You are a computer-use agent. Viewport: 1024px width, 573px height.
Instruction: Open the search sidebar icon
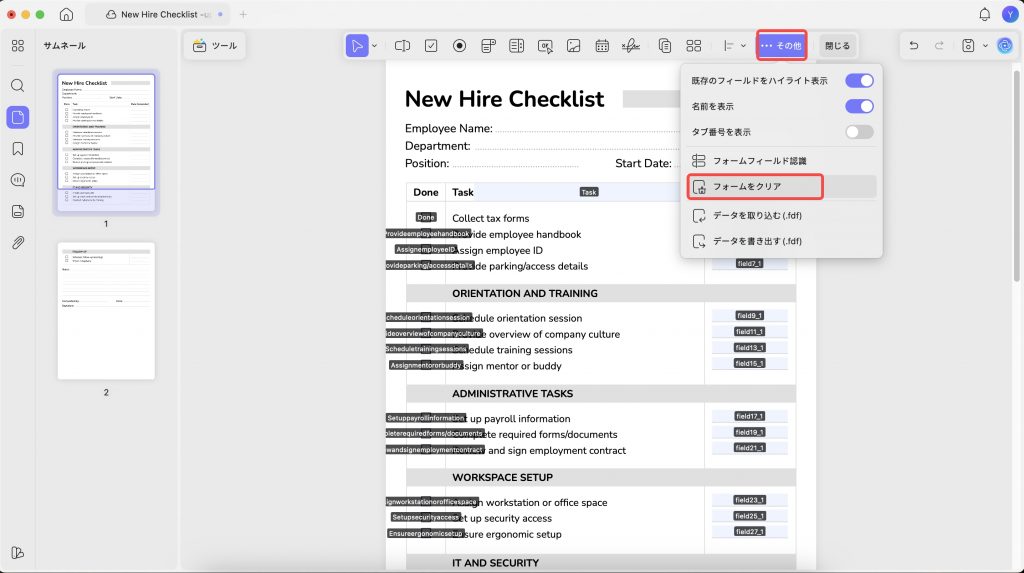18,86
